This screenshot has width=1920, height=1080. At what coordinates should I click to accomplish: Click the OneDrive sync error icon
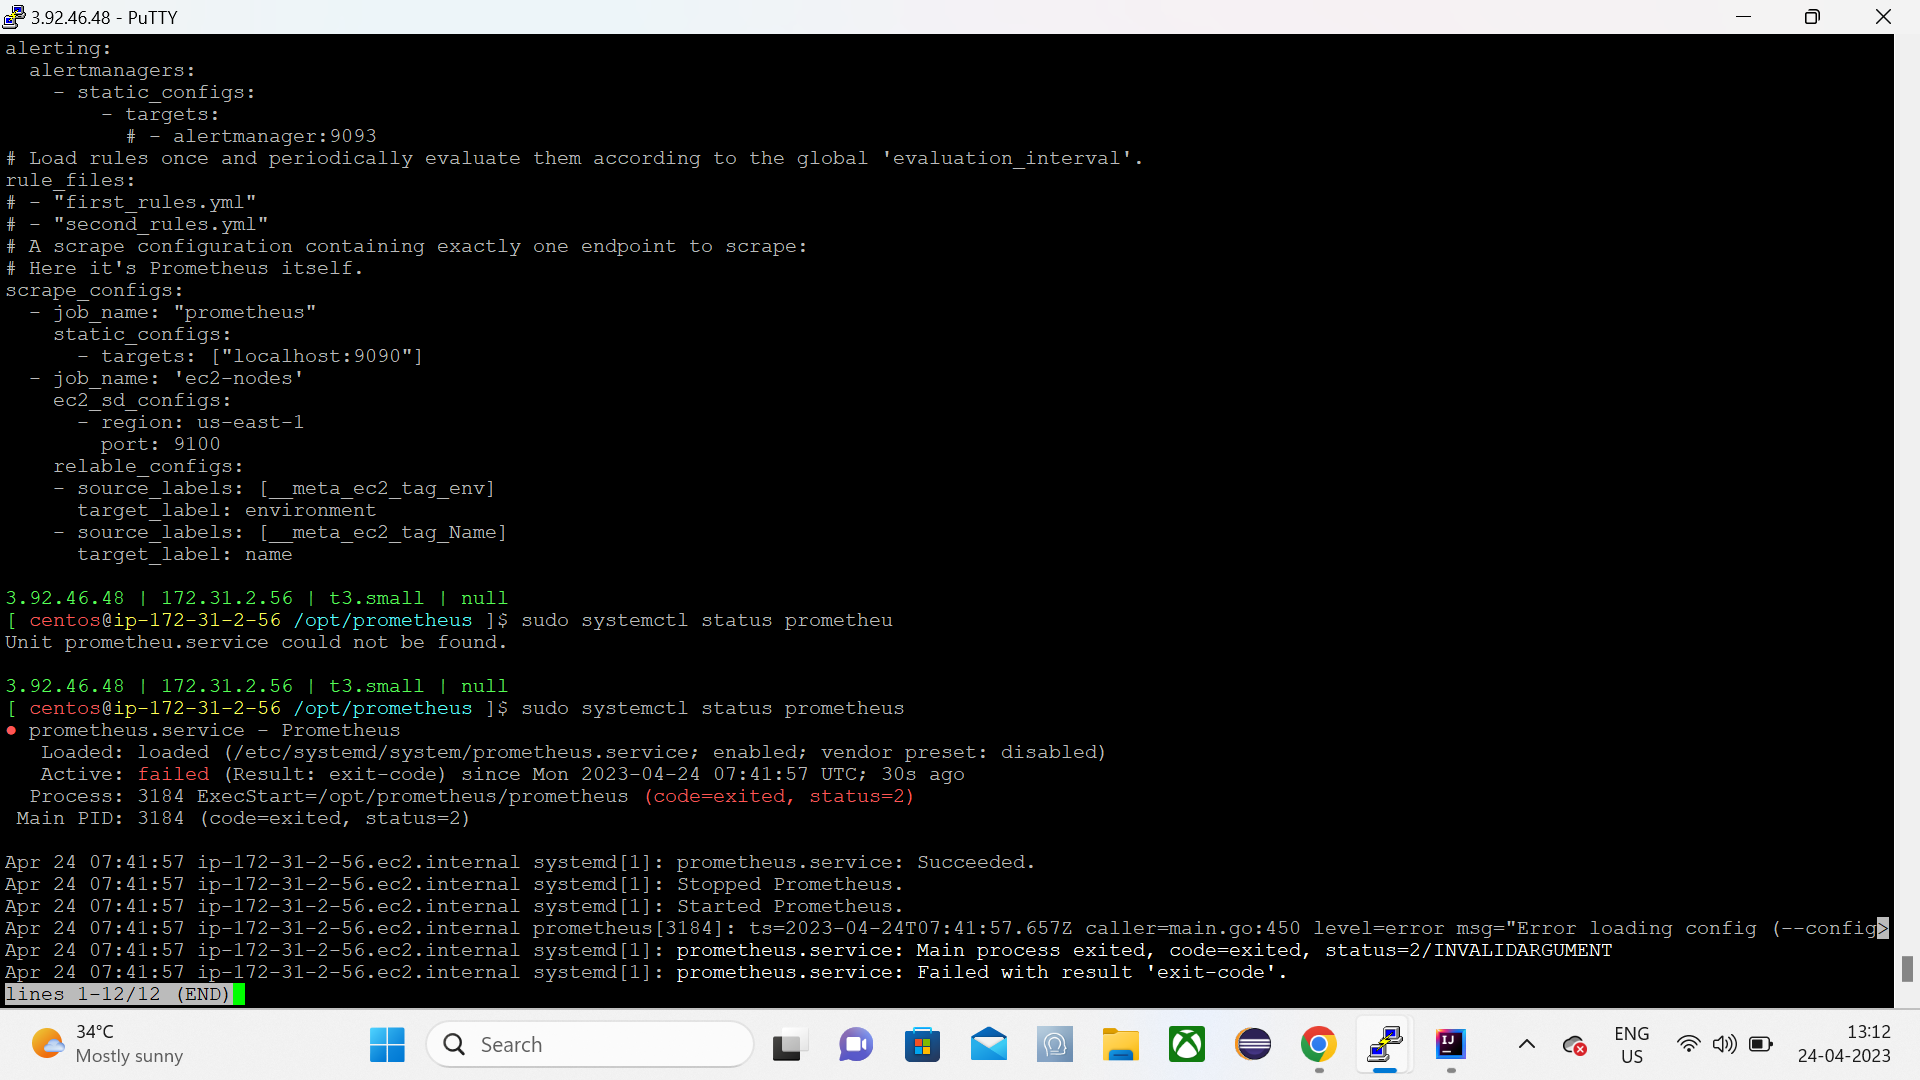point(1575,1044)
